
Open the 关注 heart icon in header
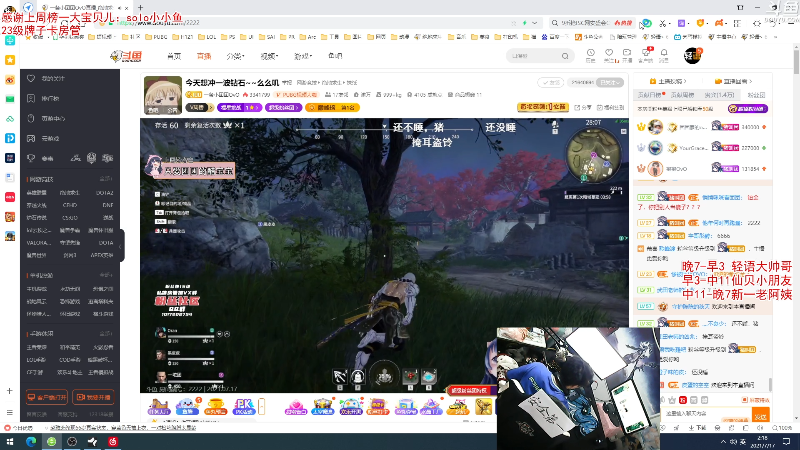point(609,53)
